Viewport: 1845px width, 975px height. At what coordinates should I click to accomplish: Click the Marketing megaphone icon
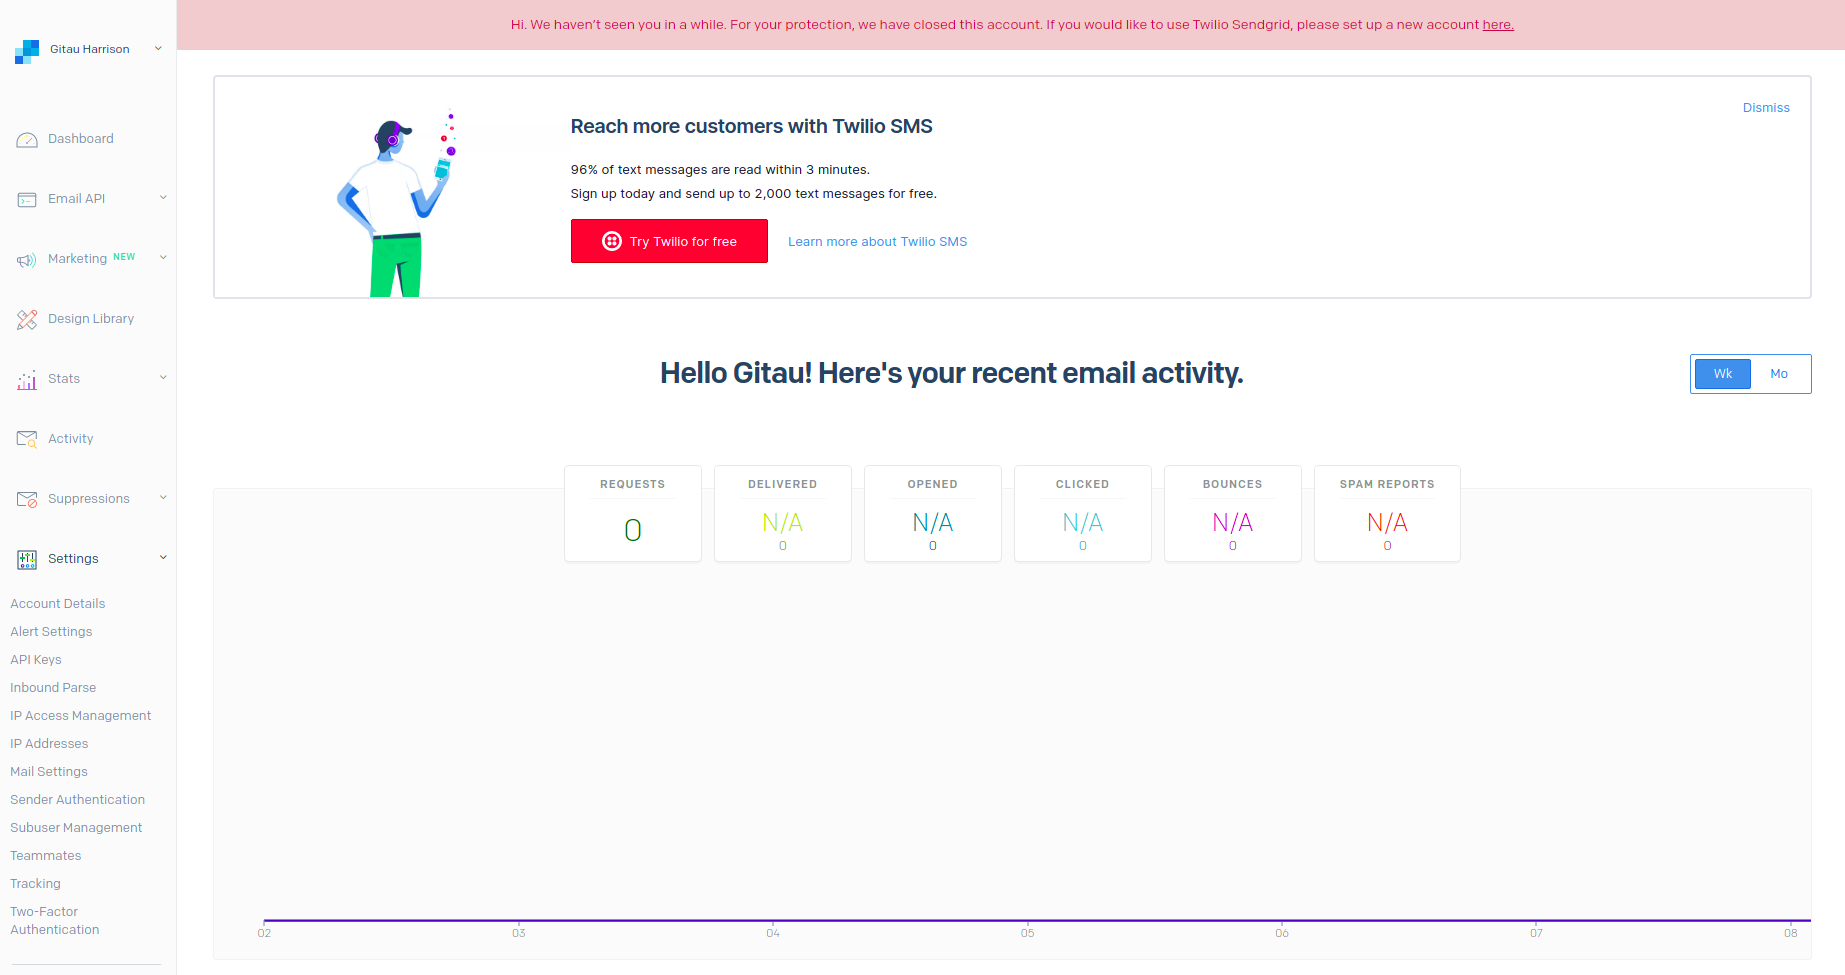pos(27,260)
